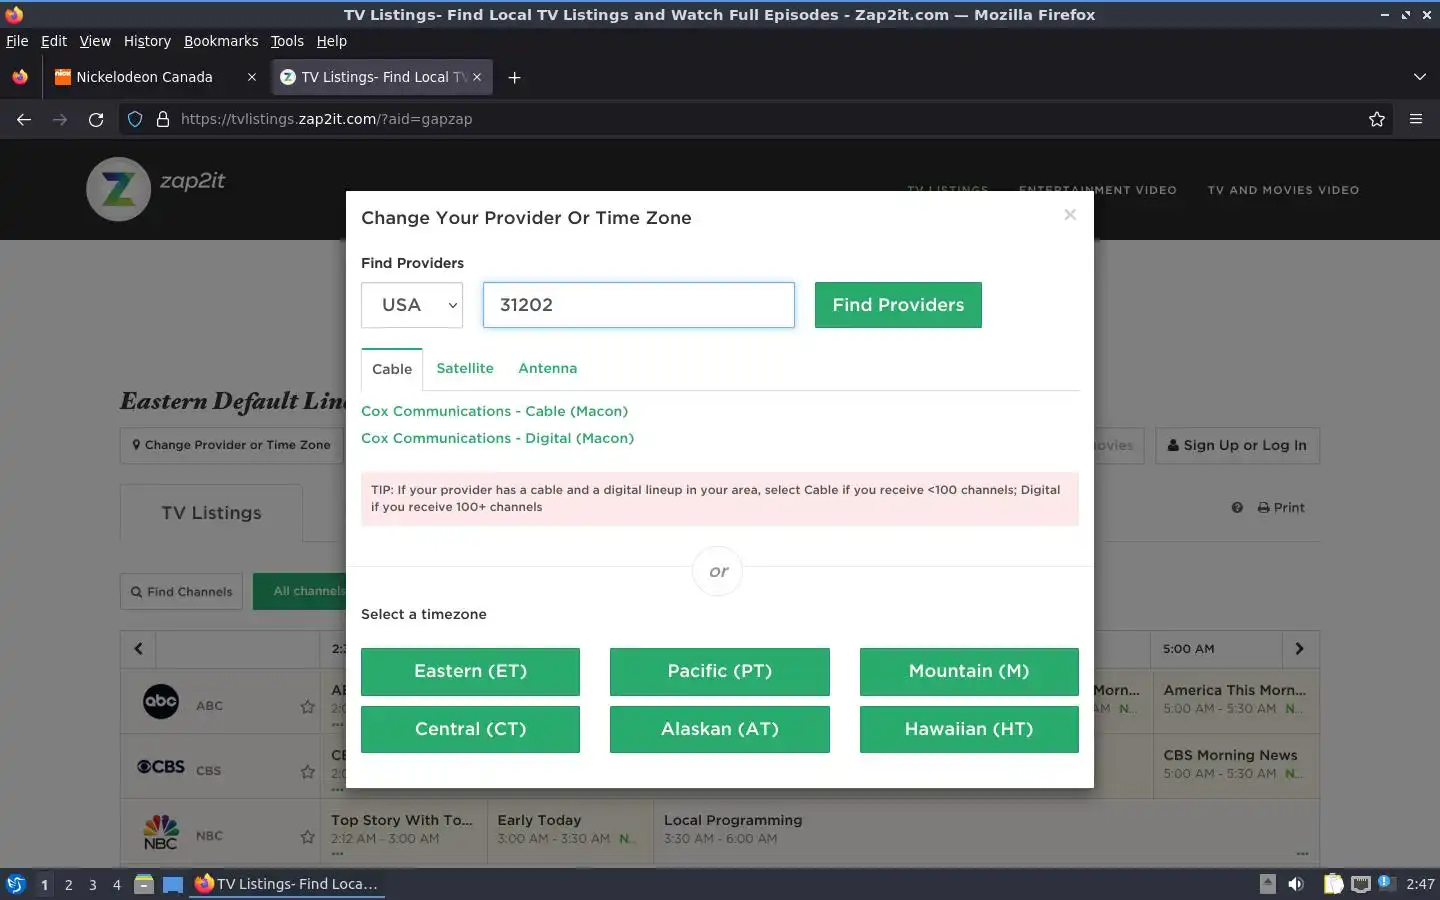1440x900 pixels.
Task: Click the taskbar clock showing 2:47
Action: (x=1420, y=884)
